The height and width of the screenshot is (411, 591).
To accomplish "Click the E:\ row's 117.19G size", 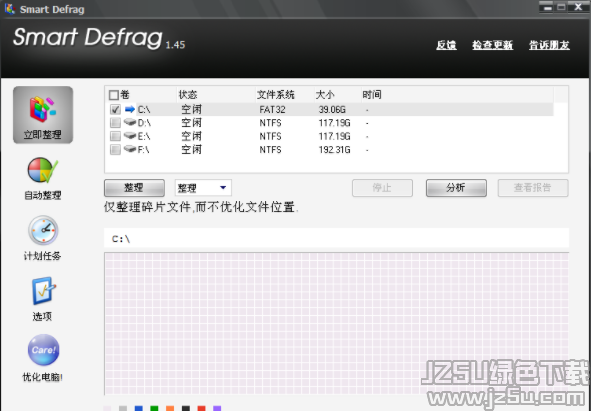I will point(334,136).
